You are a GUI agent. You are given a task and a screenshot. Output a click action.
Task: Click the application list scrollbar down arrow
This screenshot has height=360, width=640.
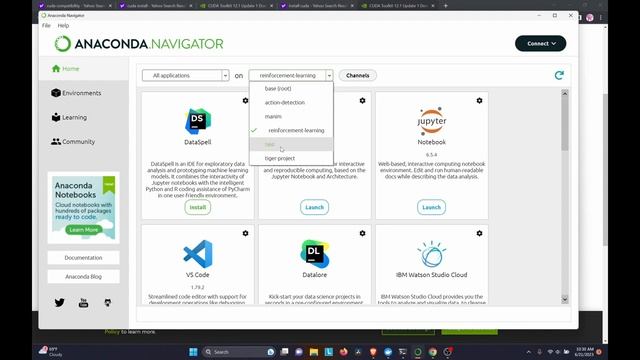(x=565, y=299)
